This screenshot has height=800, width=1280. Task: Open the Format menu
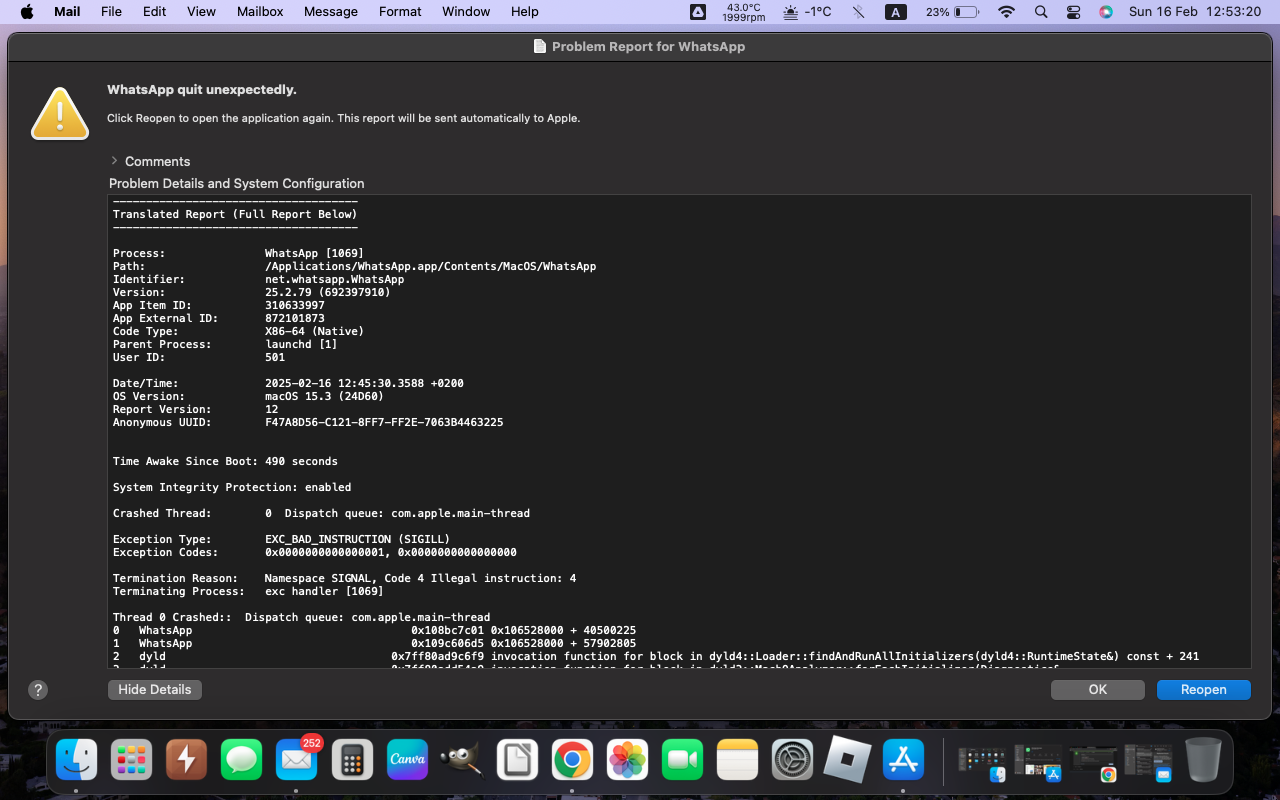pos(400,12)
